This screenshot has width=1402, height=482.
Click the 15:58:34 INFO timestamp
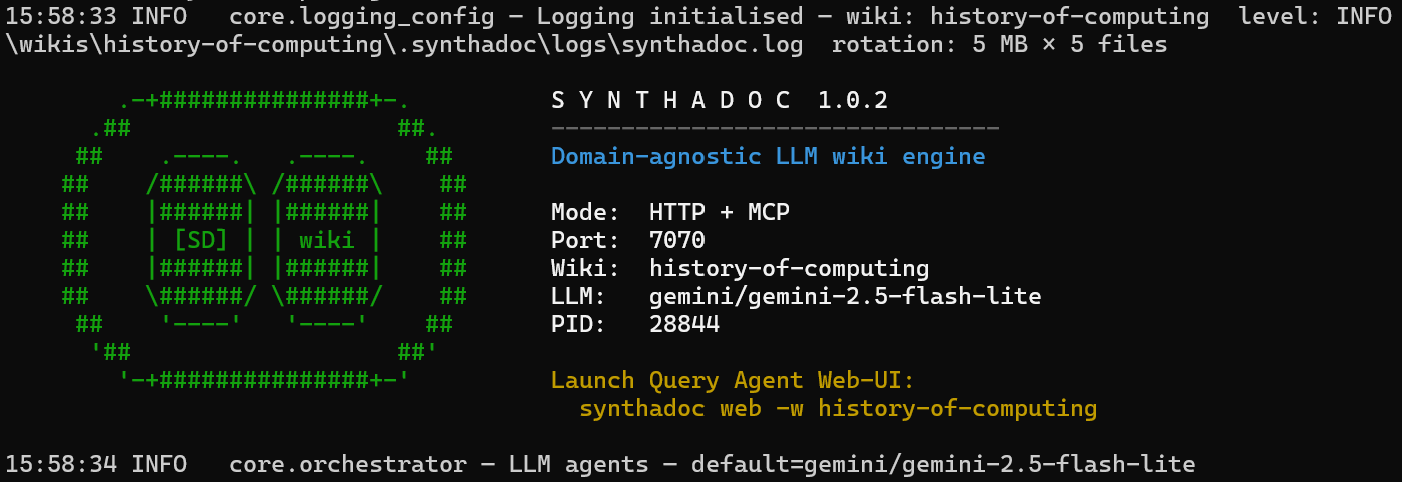click(96, 464)
